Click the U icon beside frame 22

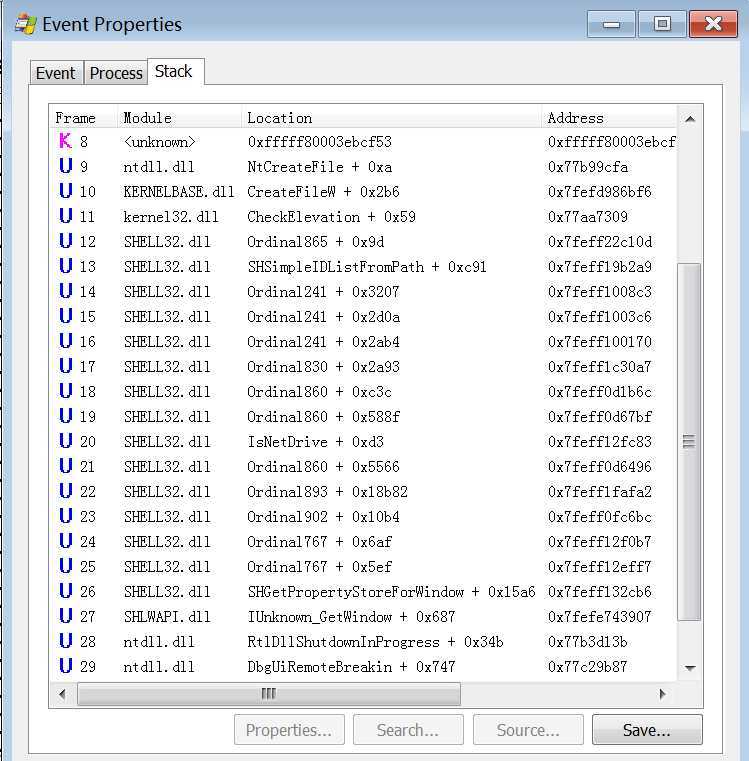tap(66, 491)
